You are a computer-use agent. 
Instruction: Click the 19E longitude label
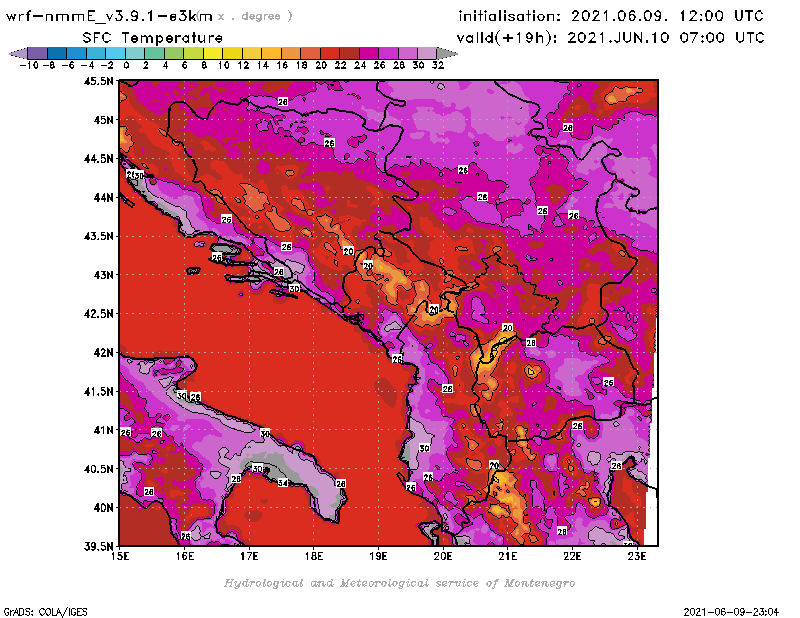pyautogui.click(x=378, y=556)
